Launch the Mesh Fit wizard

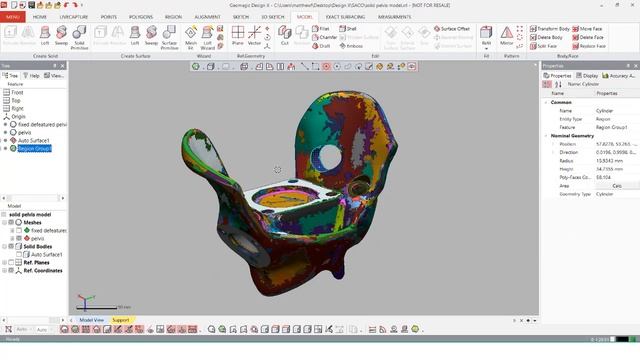pos(191,38)
